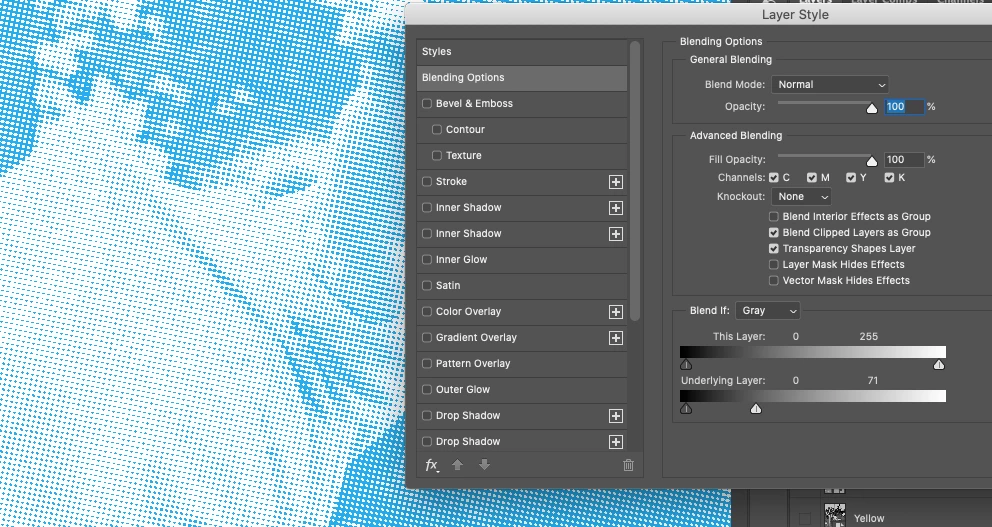The width and height of the screenshot is (992, 527).
Task: Select the Stroke effect row label
Action: (451, 182)
